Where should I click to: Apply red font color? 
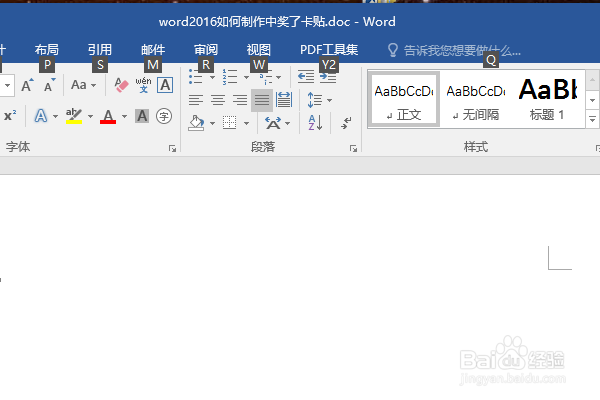(x=108, y=116)
